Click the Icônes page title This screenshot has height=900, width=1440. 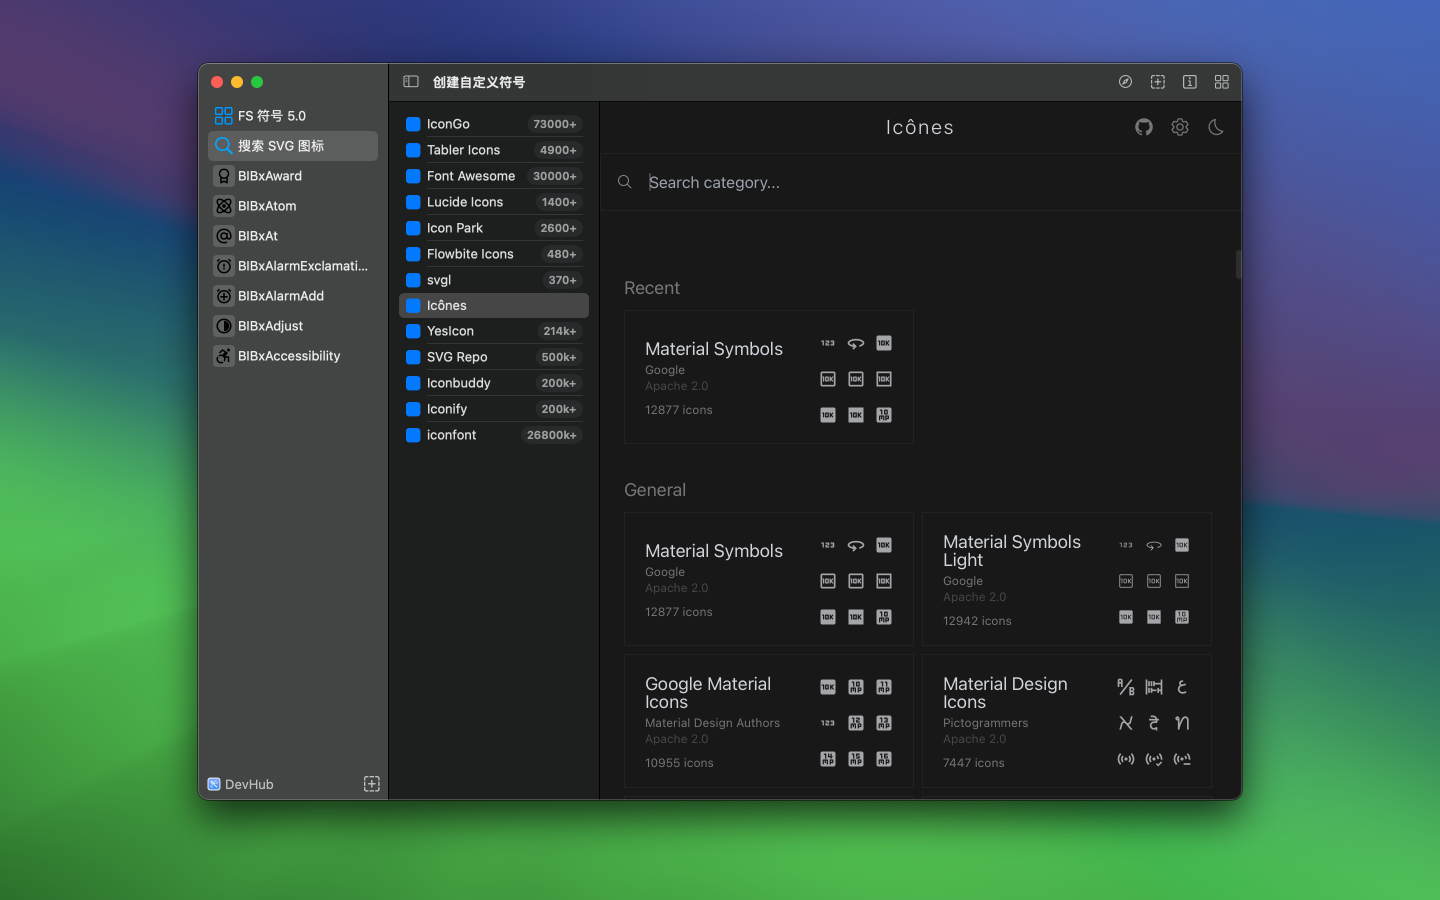tap(920, 127)
